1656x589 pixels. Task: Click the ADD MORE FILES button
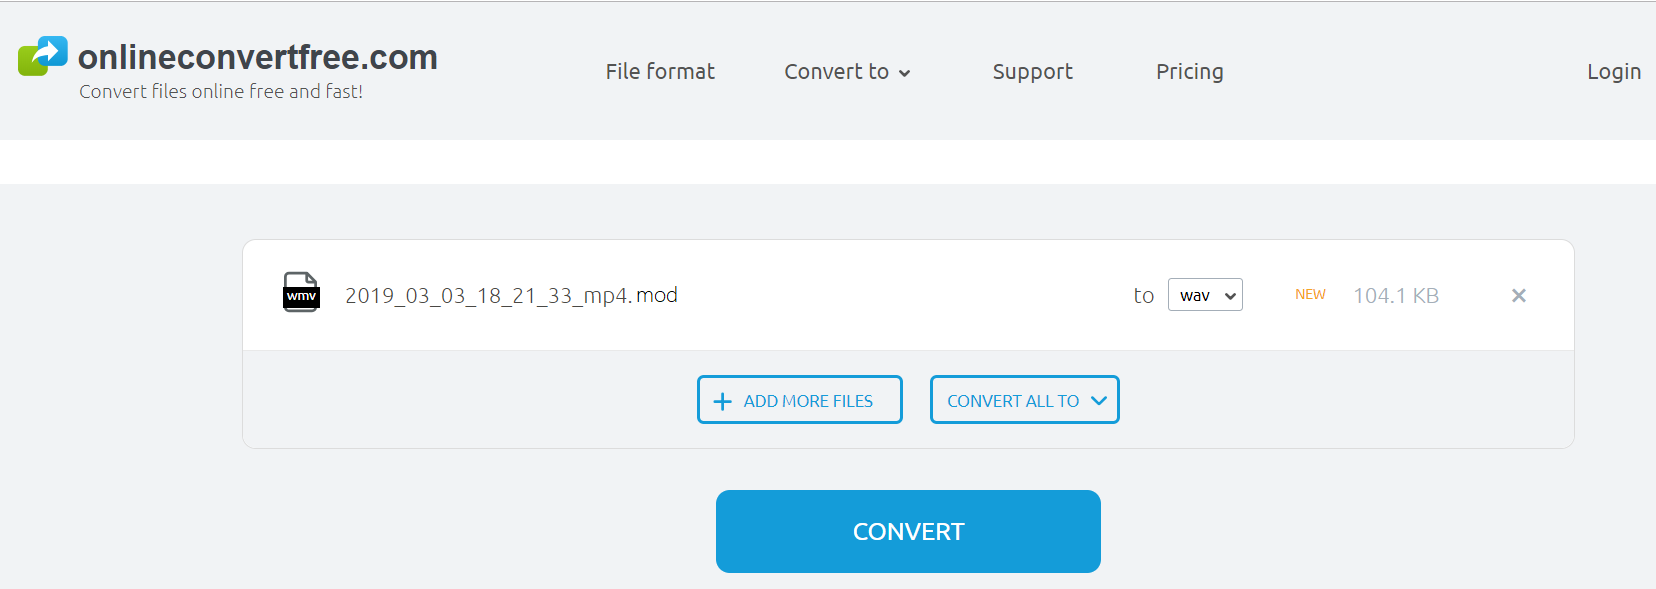pyautogui.click(x=799, y=400)
